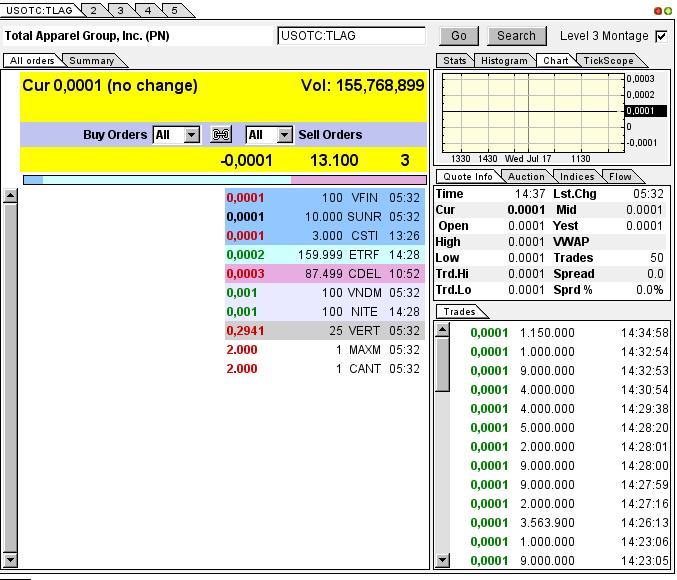This screenshot has height=580, width=677.
Task: Click the Trades list scroll up arrow
Action: tap(441, 329)
